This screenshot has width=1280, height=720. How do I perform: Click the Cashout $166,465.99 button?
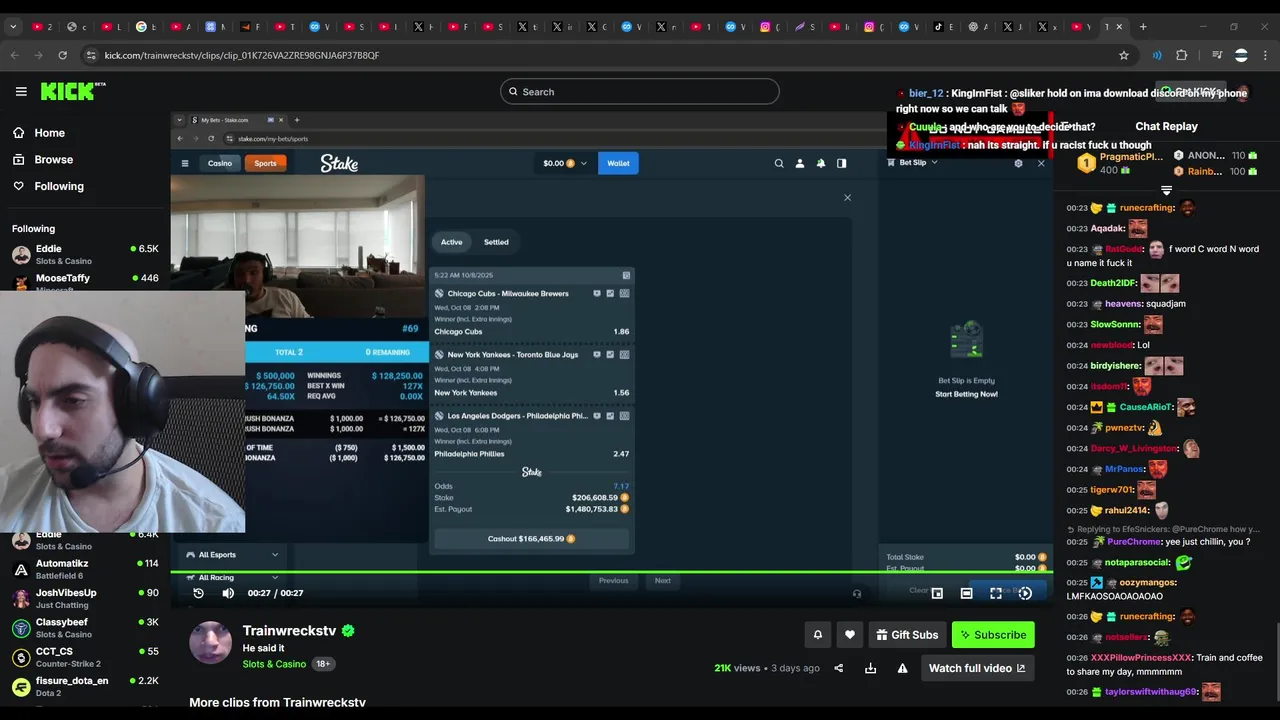tap(531, 539)
